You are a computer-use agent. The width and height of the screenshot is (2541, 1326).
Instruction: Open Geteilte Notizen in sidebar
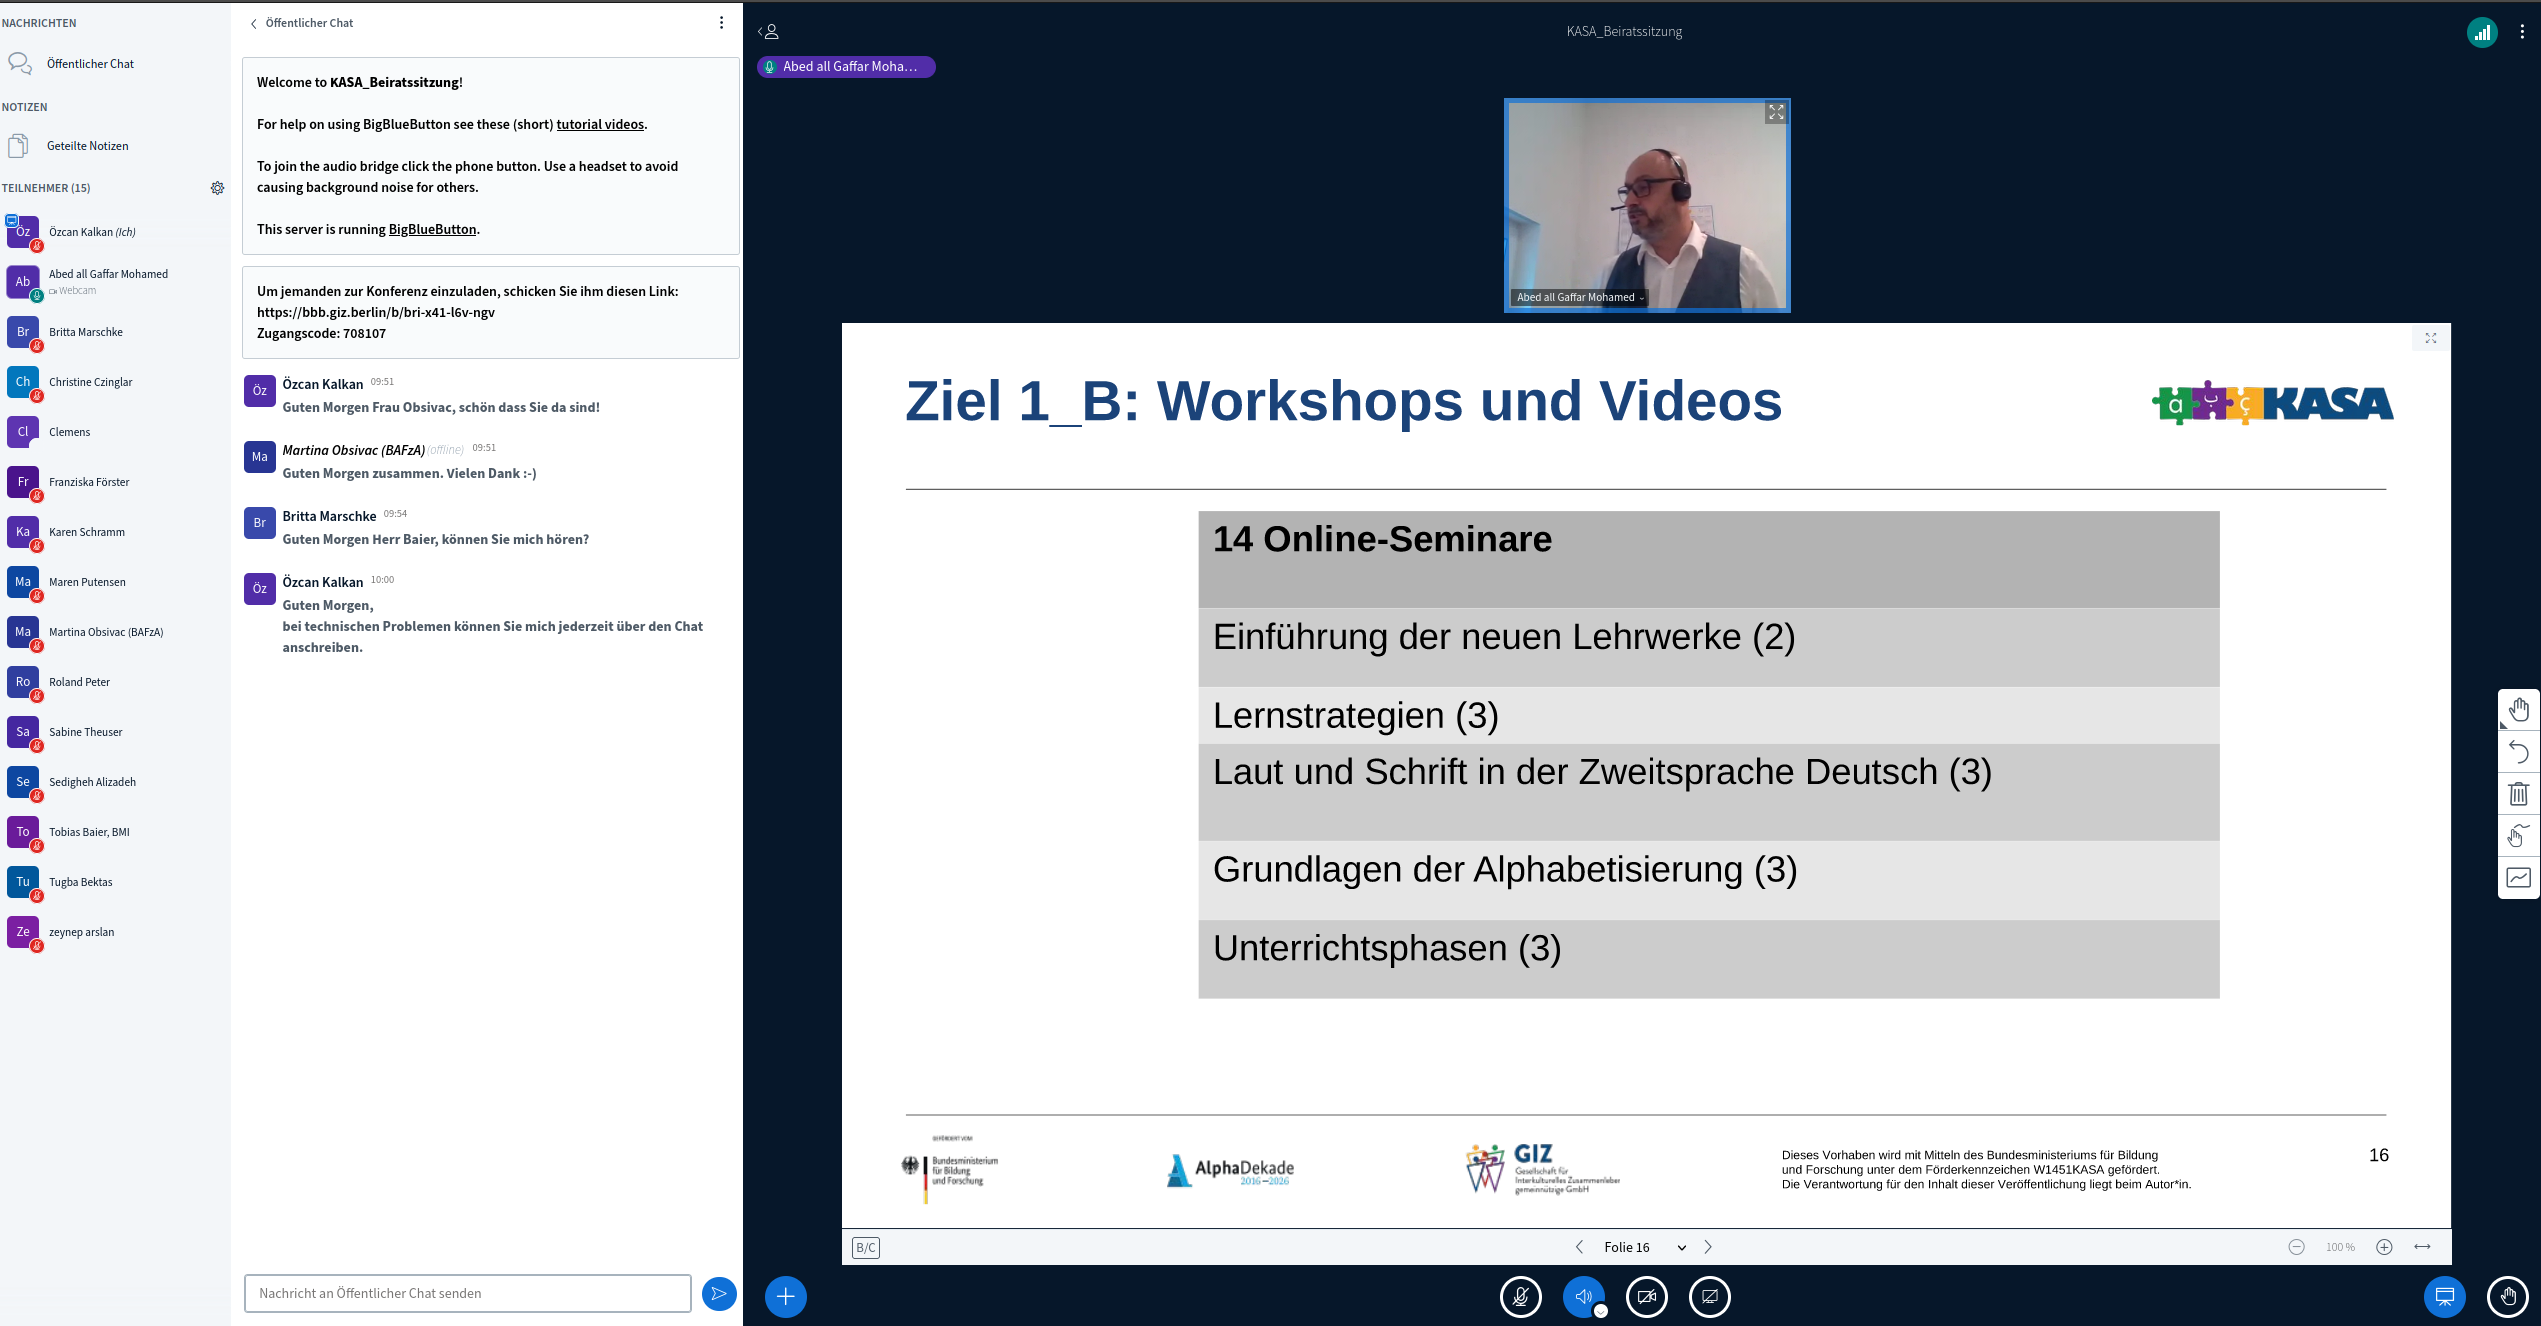(x=87, y=146)
